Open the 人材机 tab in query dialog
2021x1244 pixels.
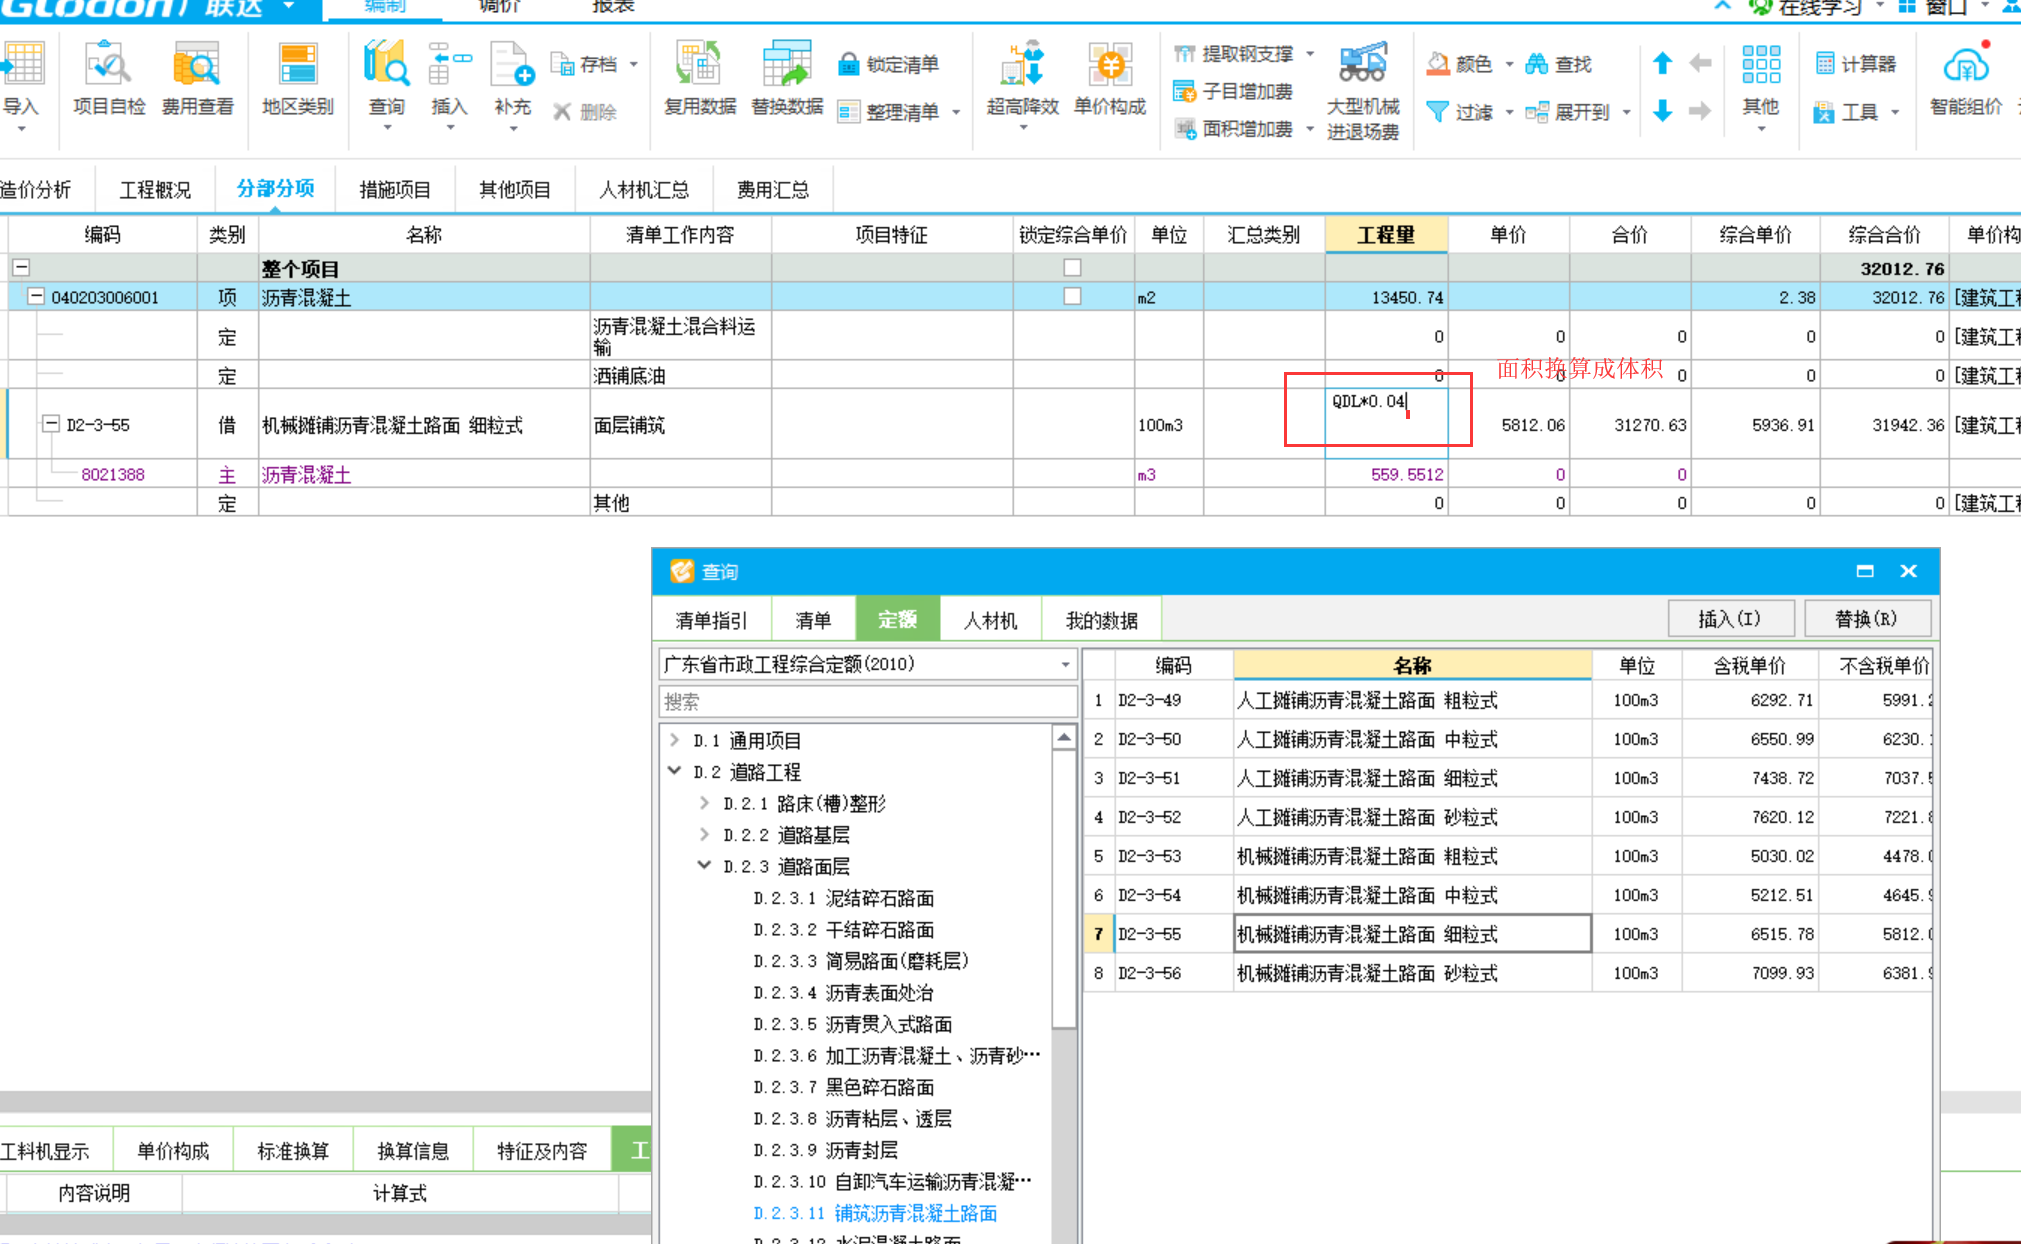coord(990,620)
